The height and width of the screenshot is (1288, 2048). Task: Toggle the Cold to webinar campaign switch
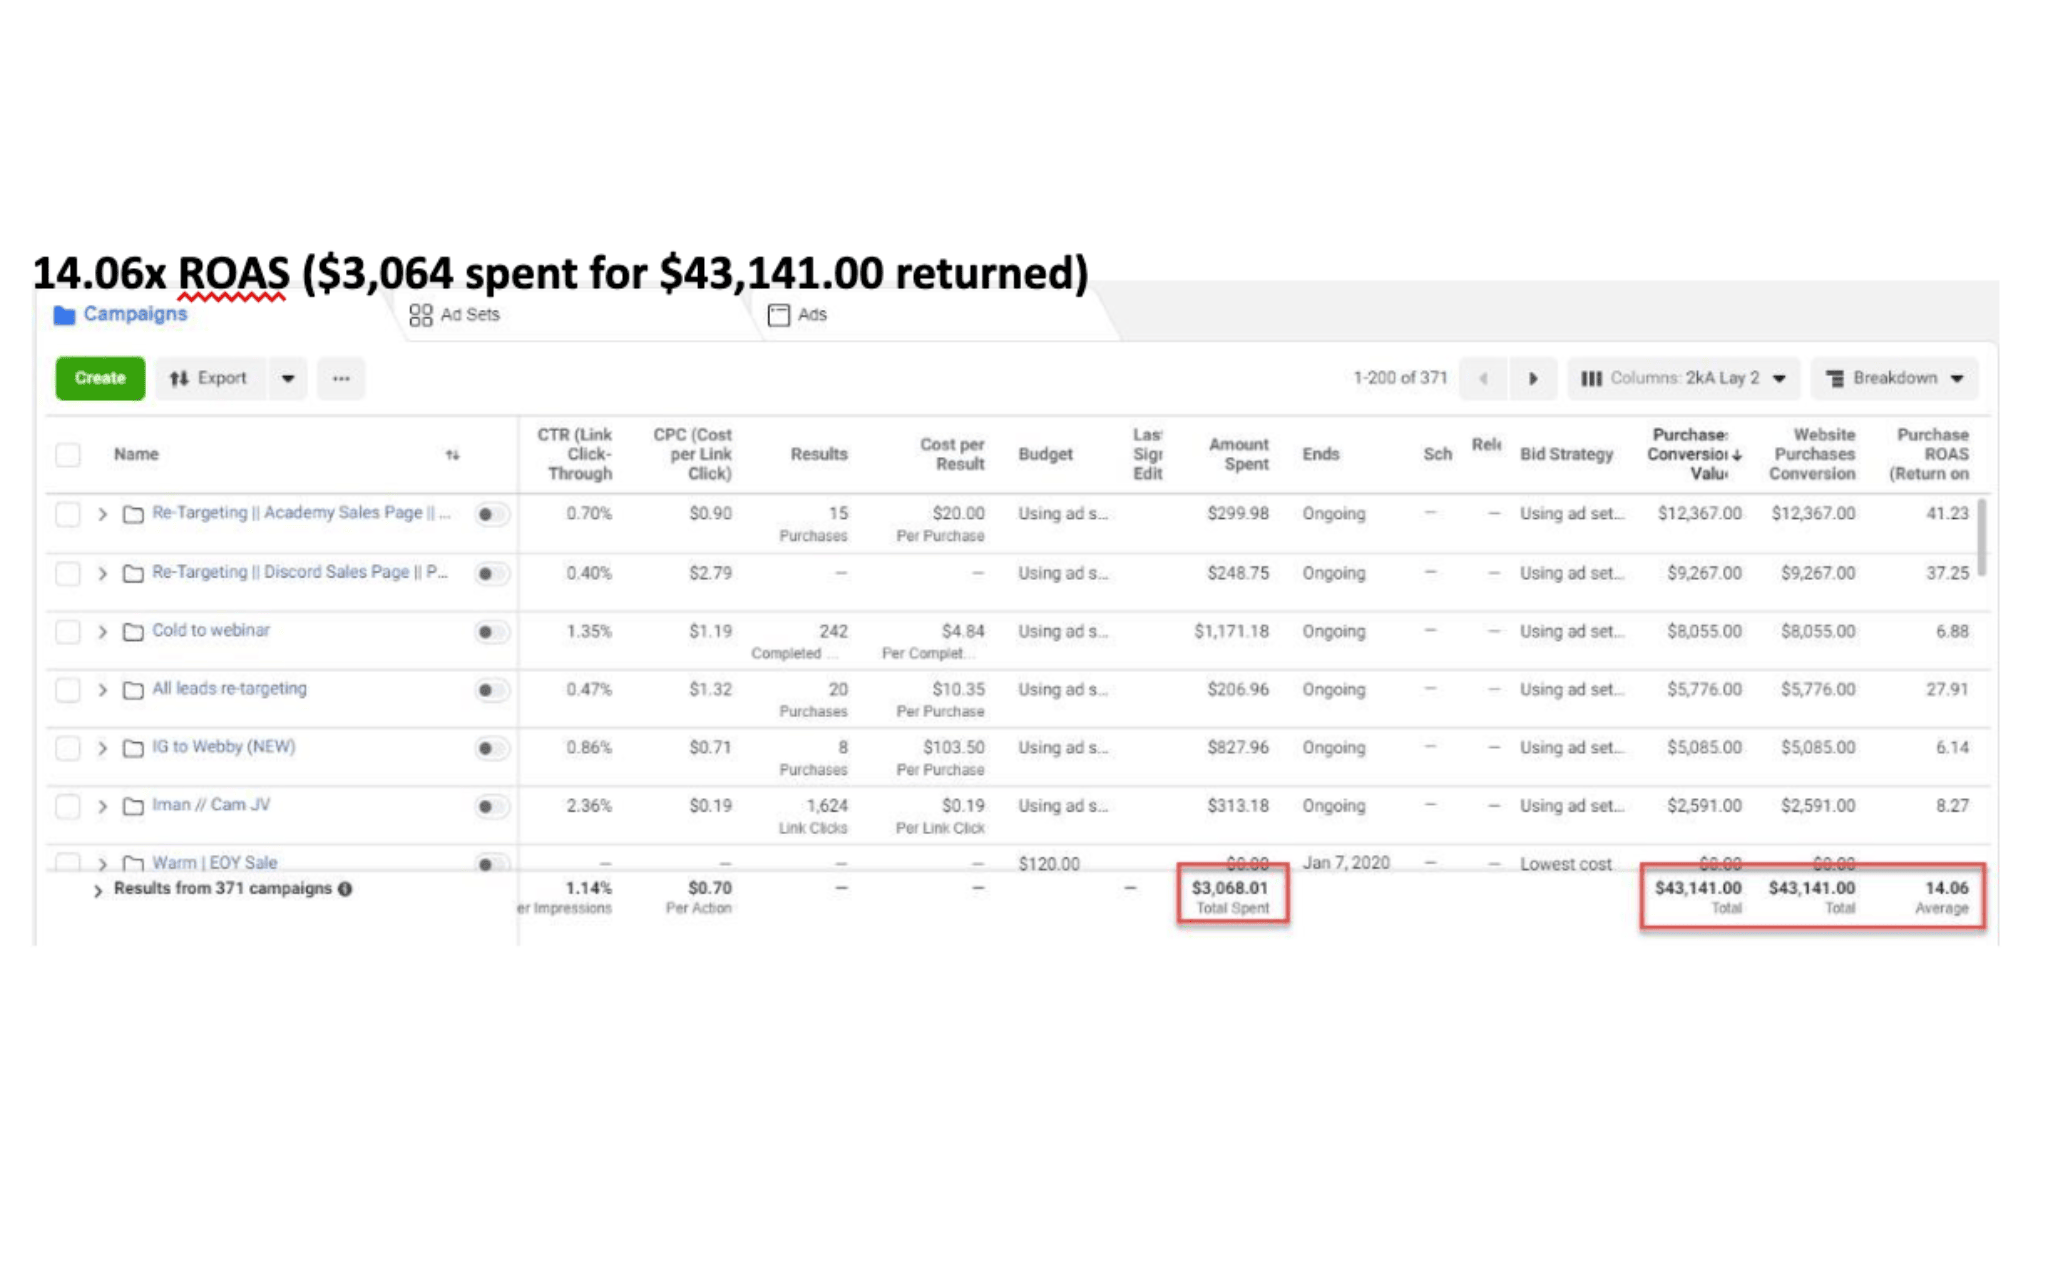pyautogui.click(x=490, y=632)
